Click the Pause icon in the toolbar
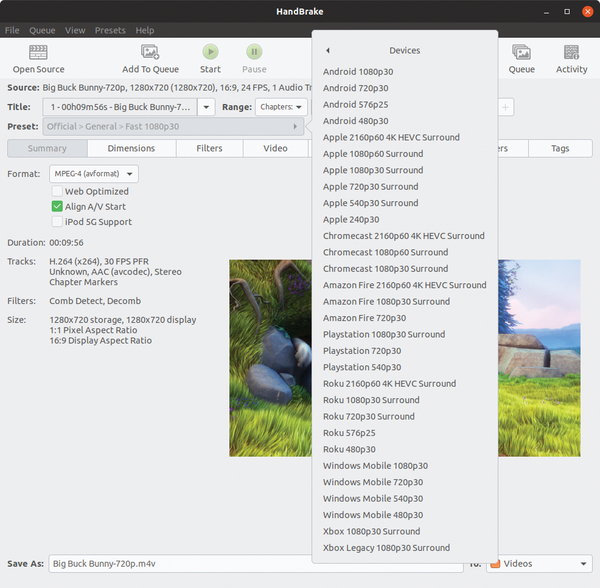Screen dimensions: 600x588 [254, 52]
